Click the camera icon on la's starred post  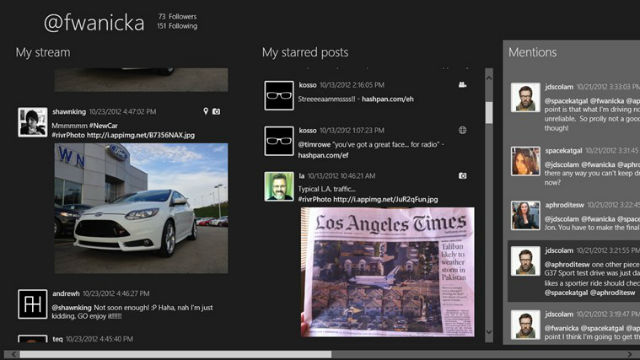tap(462, 176)
